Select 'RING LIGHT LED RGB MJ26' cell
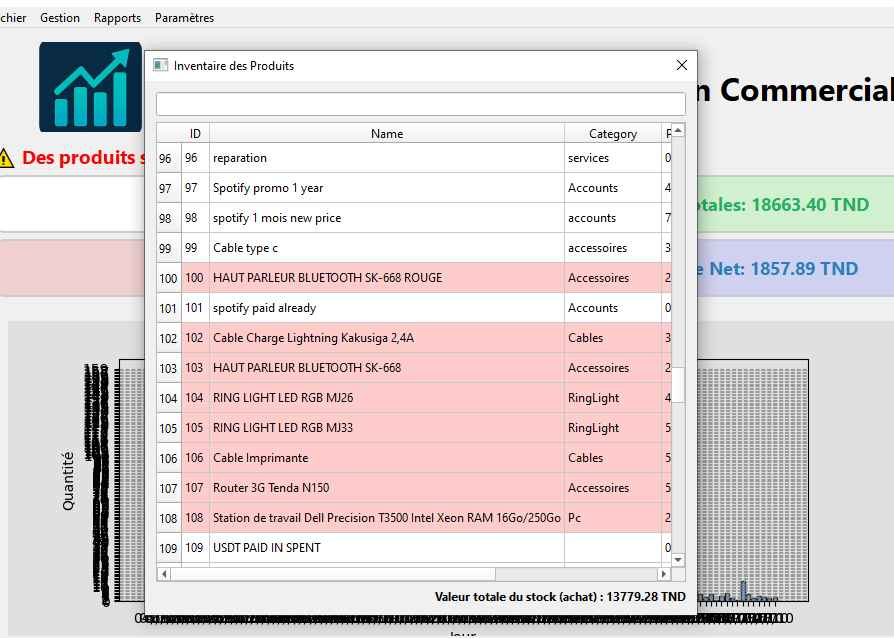Image resolution: width=894 pixels, height=638 pixels. pos(387,398)
